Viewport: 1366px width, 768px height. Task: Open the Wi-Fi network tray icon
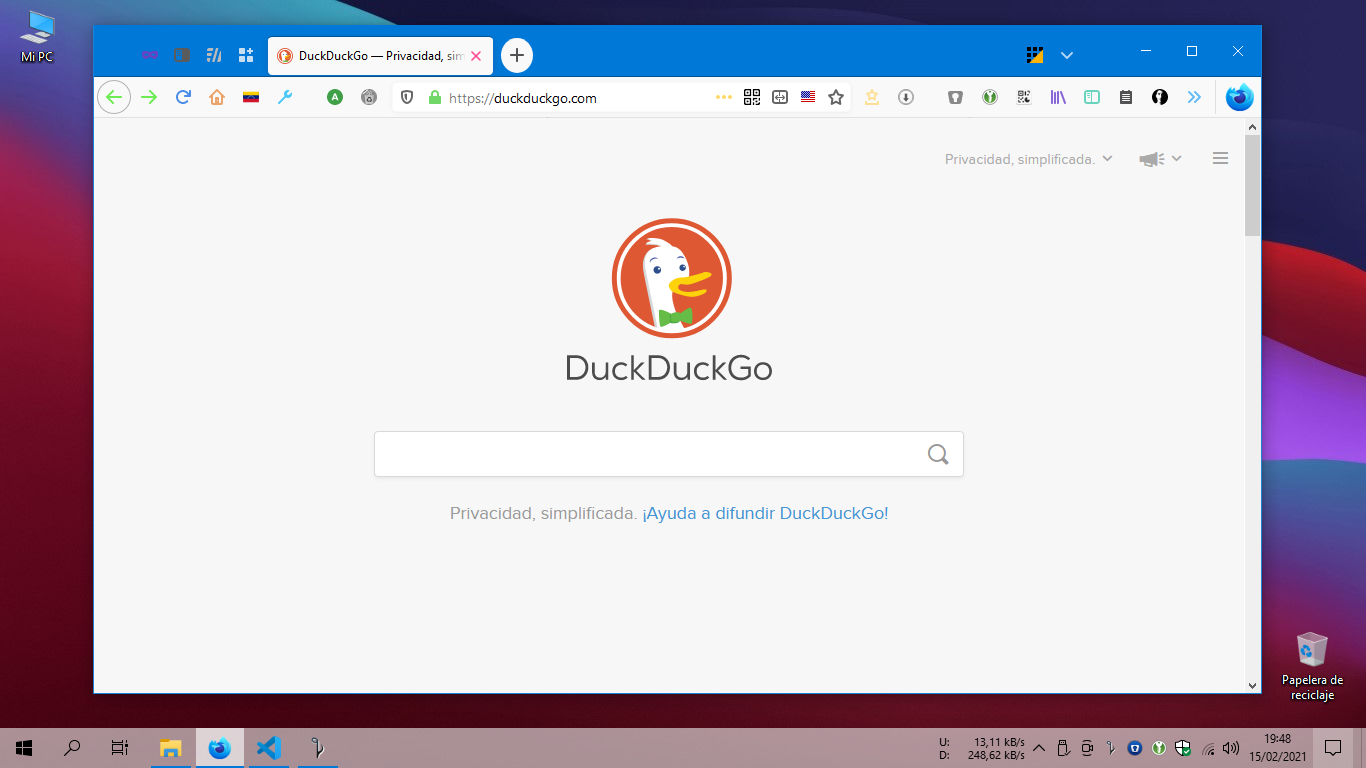point(1208,748)
